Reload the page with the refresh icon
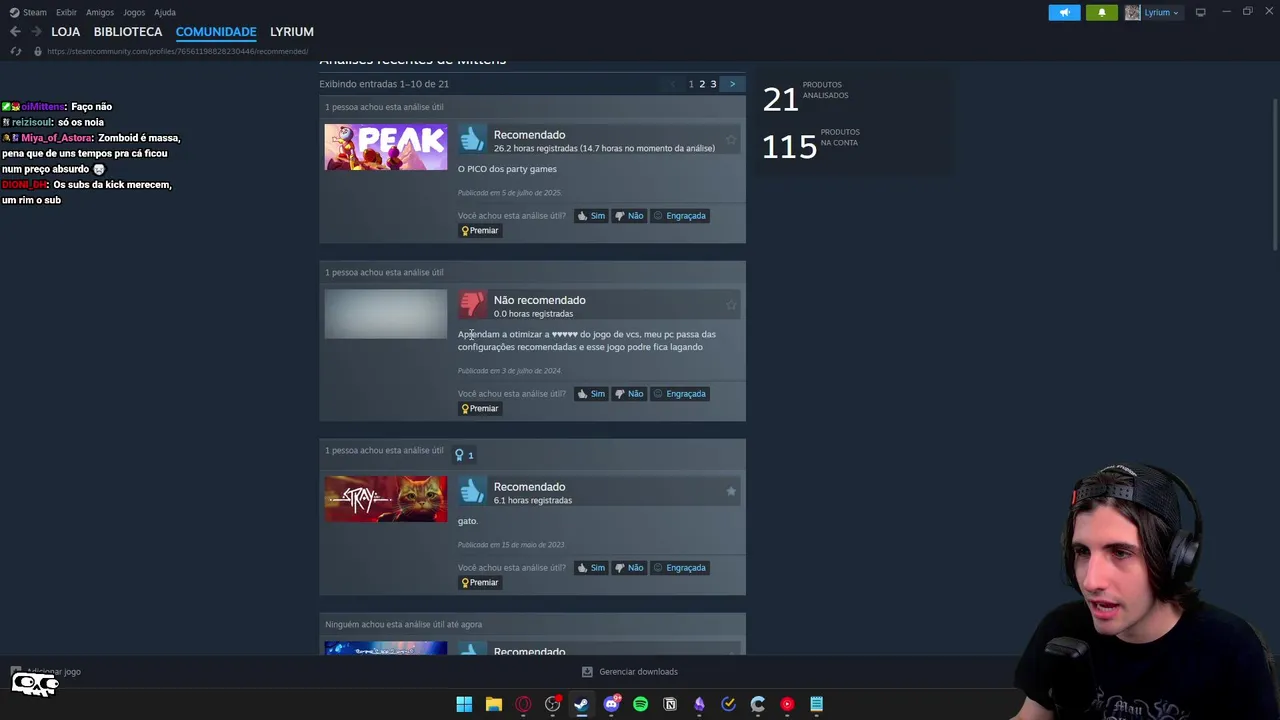The image size is (1280, 720). (x=15, y=51)
